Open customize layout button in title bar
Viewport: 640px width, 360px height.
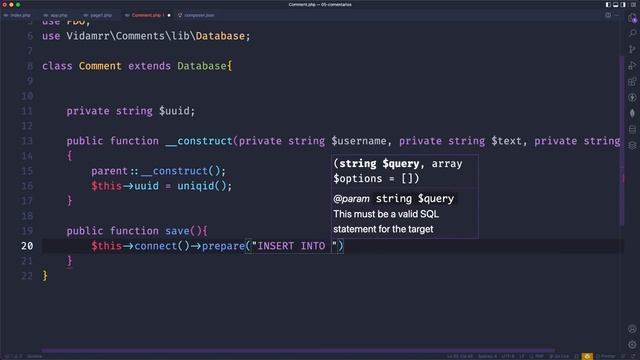[x=633, y=4]
